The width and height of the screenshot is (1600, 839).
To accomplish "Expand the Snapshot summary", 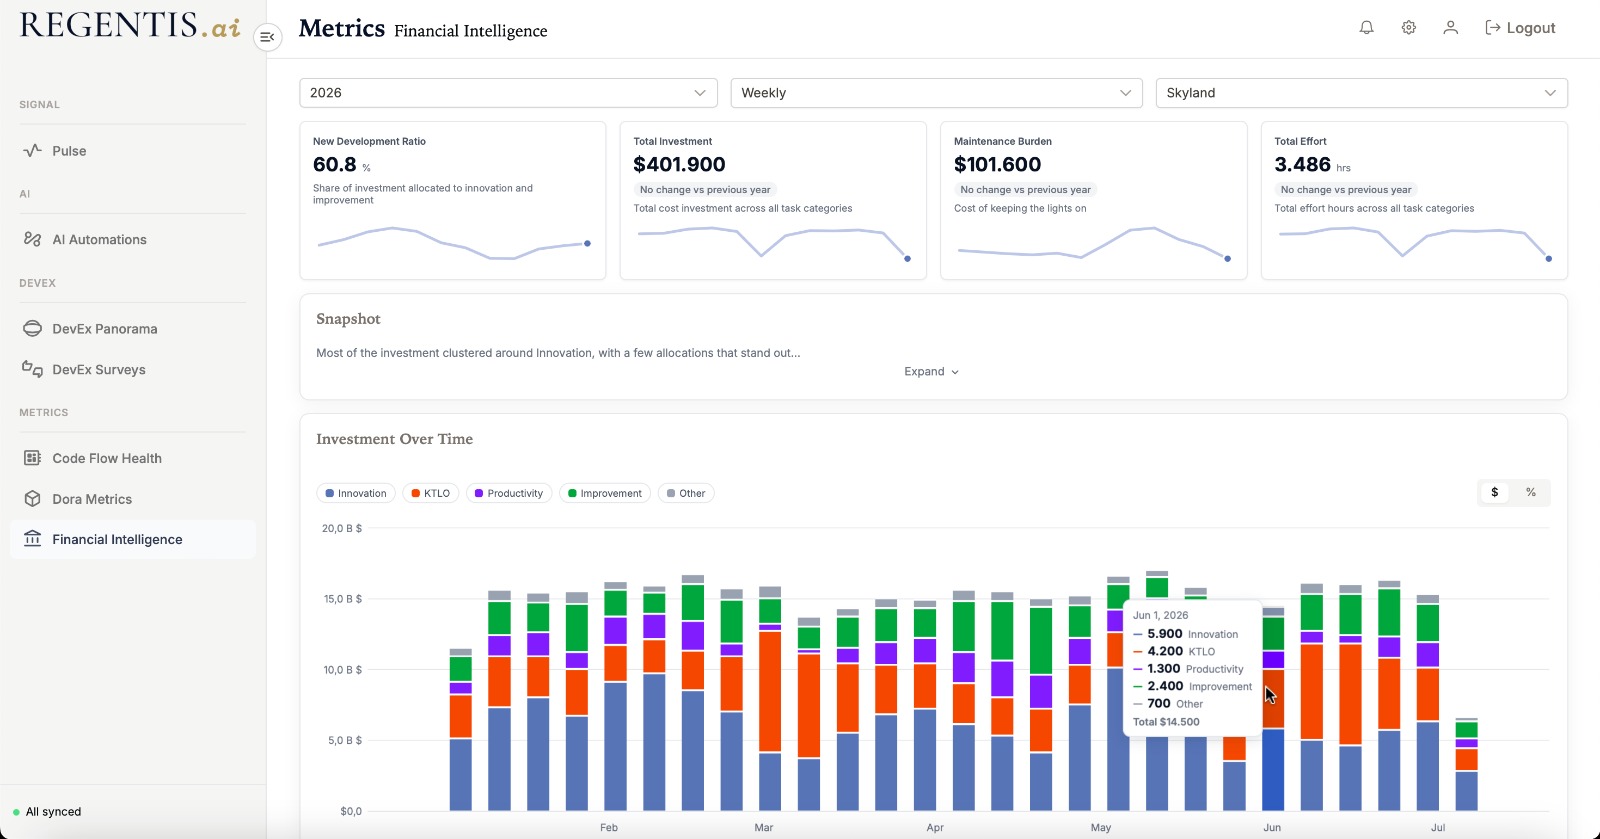I will tap(931, 372).
